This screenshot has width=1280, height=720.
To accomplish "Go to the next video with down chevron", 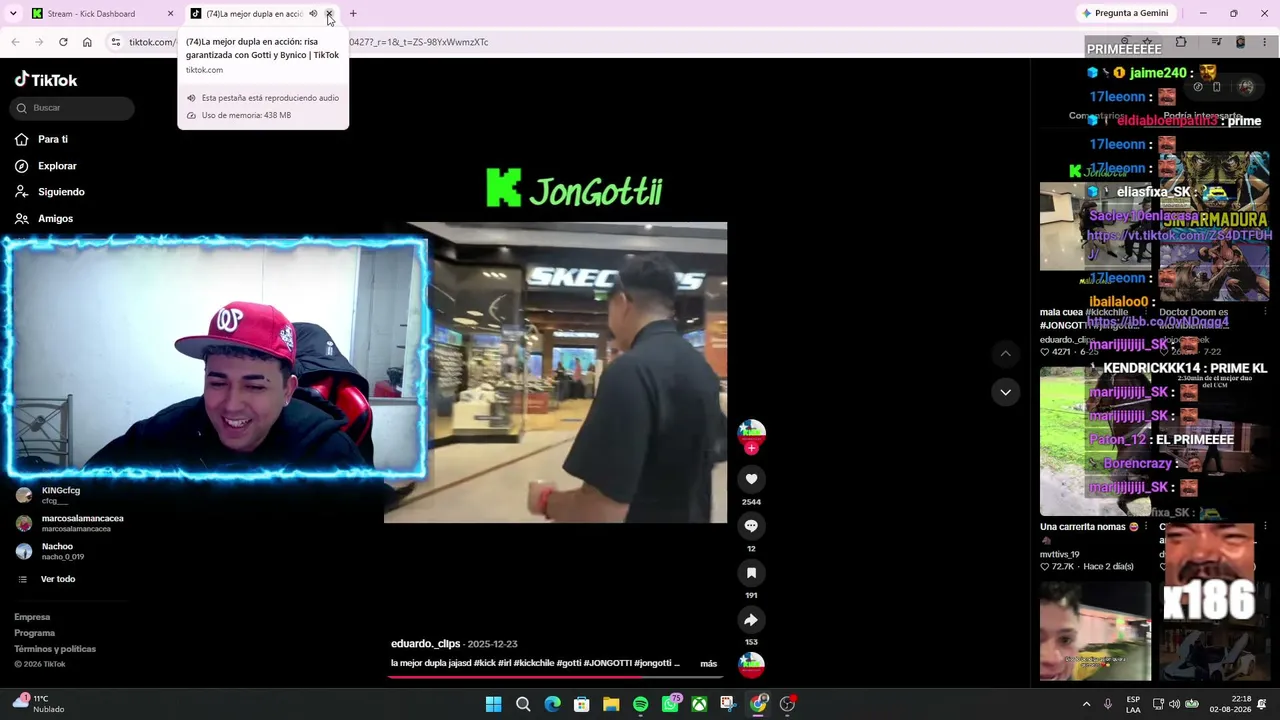I will coord(1005,392).
